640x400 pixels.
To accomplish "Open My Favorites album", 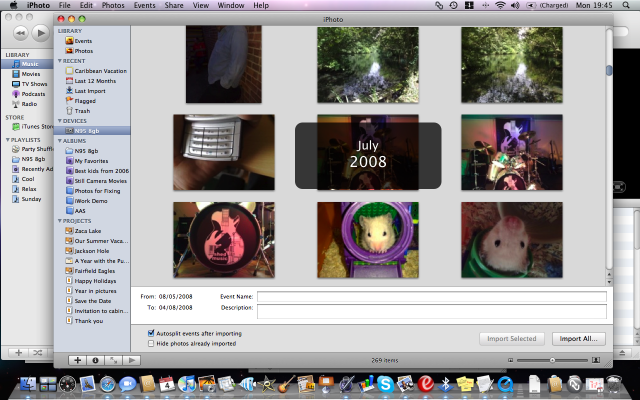I will [91, 161].
